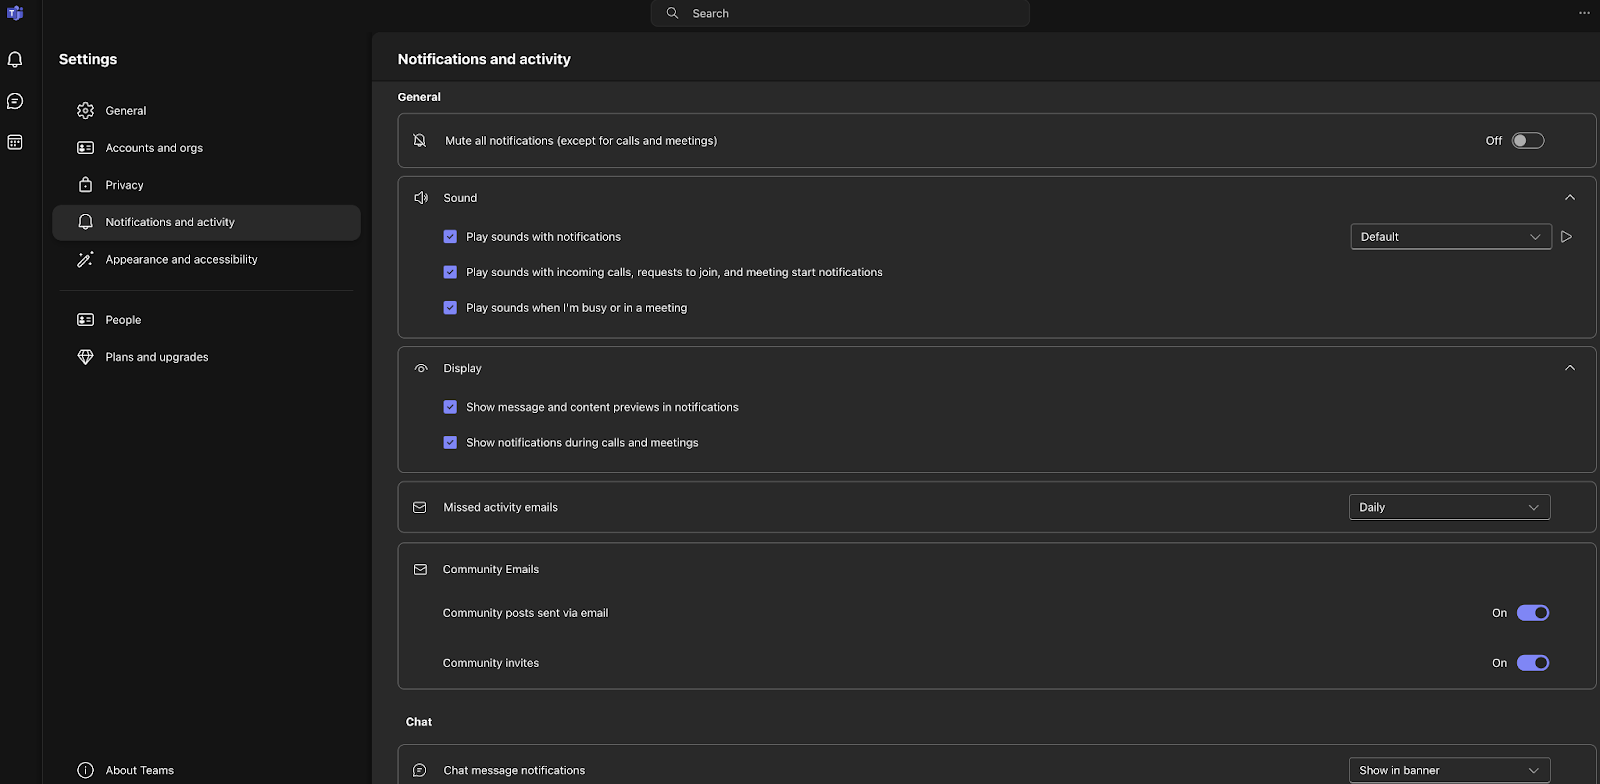
Task: Click the three-dot more options icon
Action: click(x=1584, y=13)
